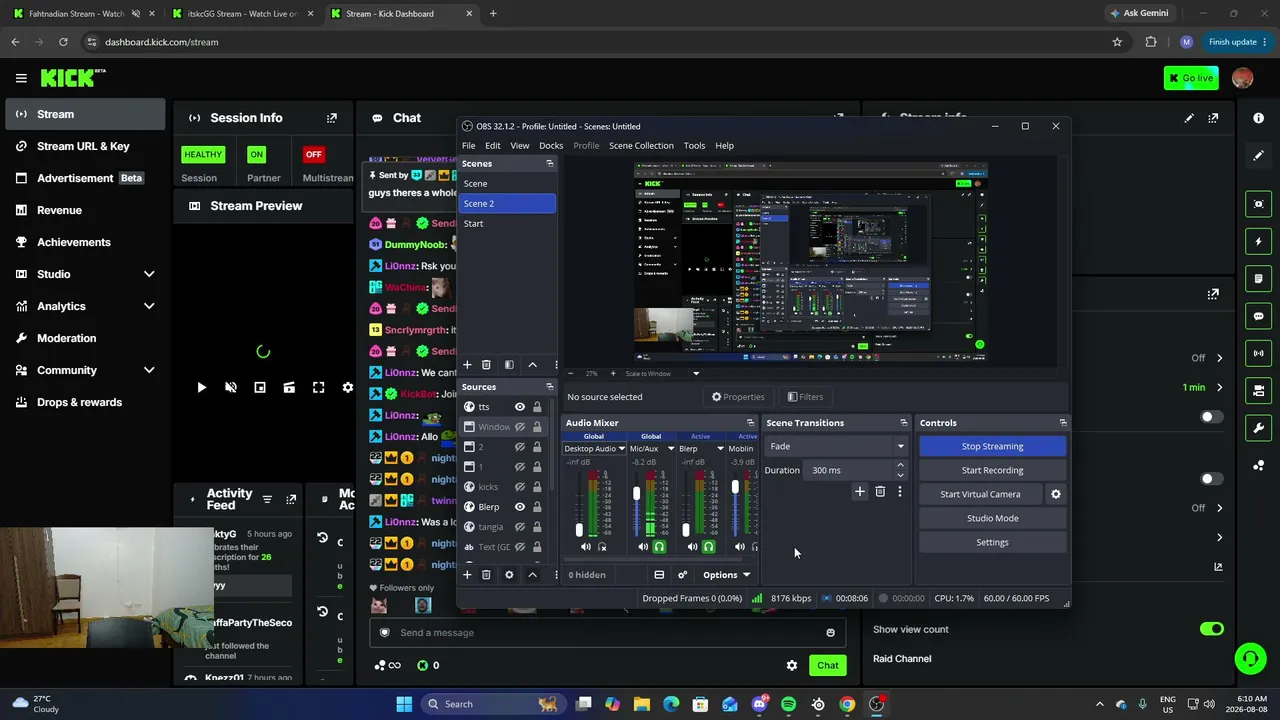Mute the Desktop Audio channel

pyautogui.click(x=586, y=547)
